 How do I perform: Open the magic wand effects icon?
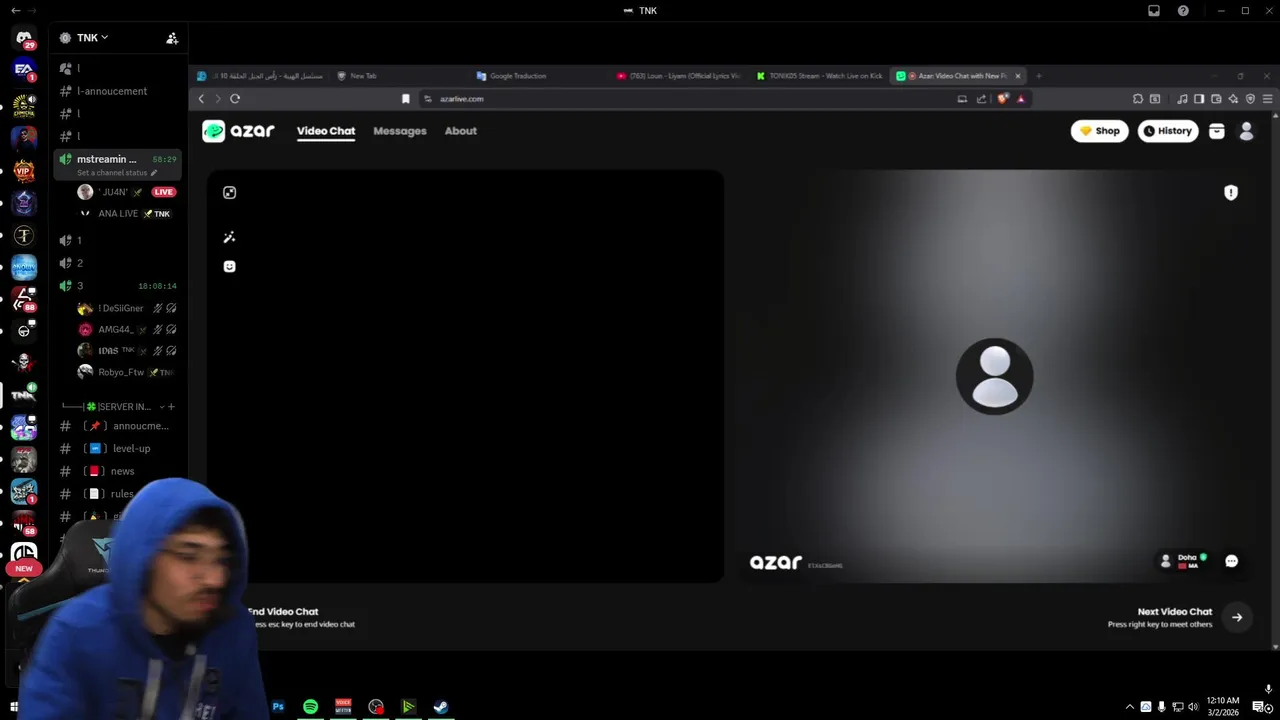tap(229, 237)
